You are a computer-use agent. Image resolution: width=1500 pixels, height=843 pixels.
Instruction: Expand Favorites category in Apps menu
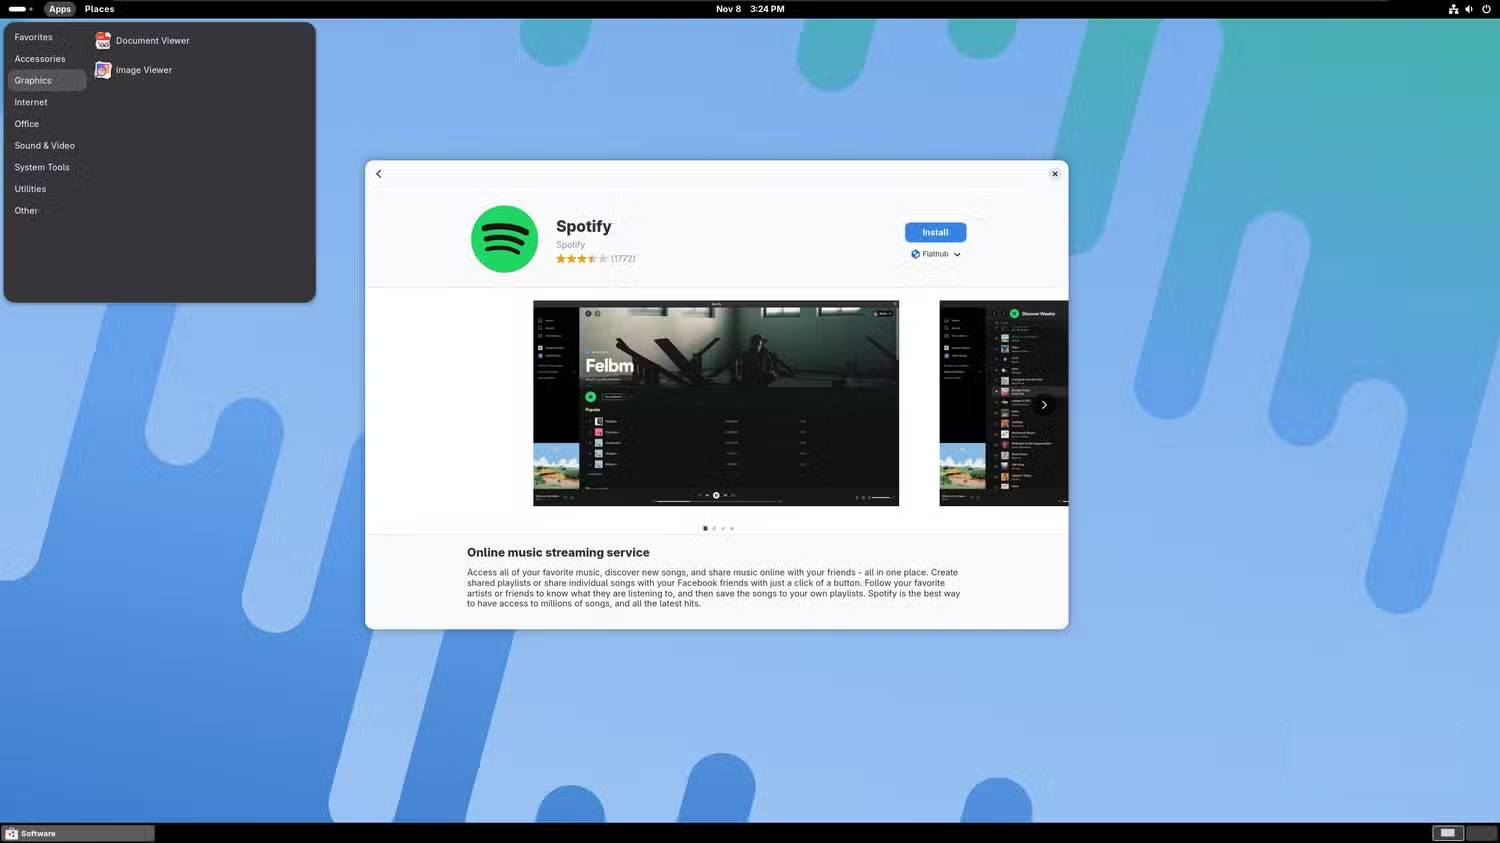pyautogui.click(x=33, y=37)
